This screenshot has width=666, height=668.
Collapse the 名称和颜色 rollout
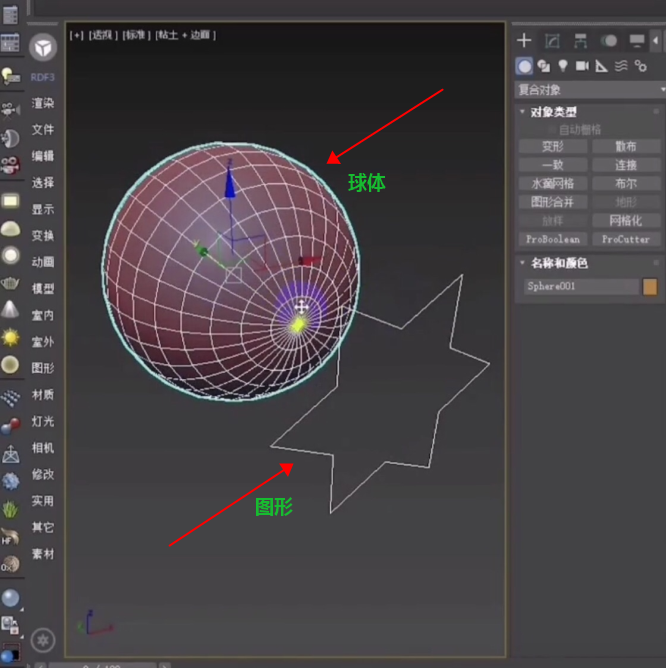pos(522,263)
